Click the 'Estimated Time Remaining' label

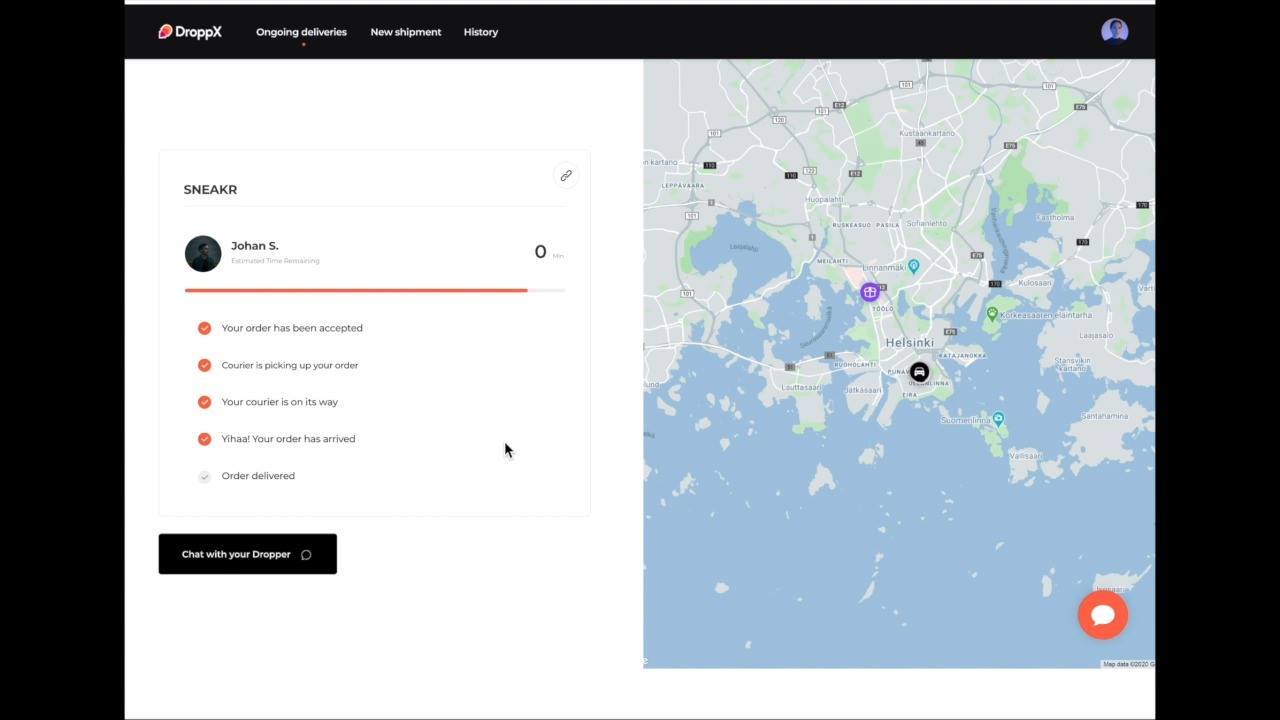pyautogui.click(x=275, y=261)
